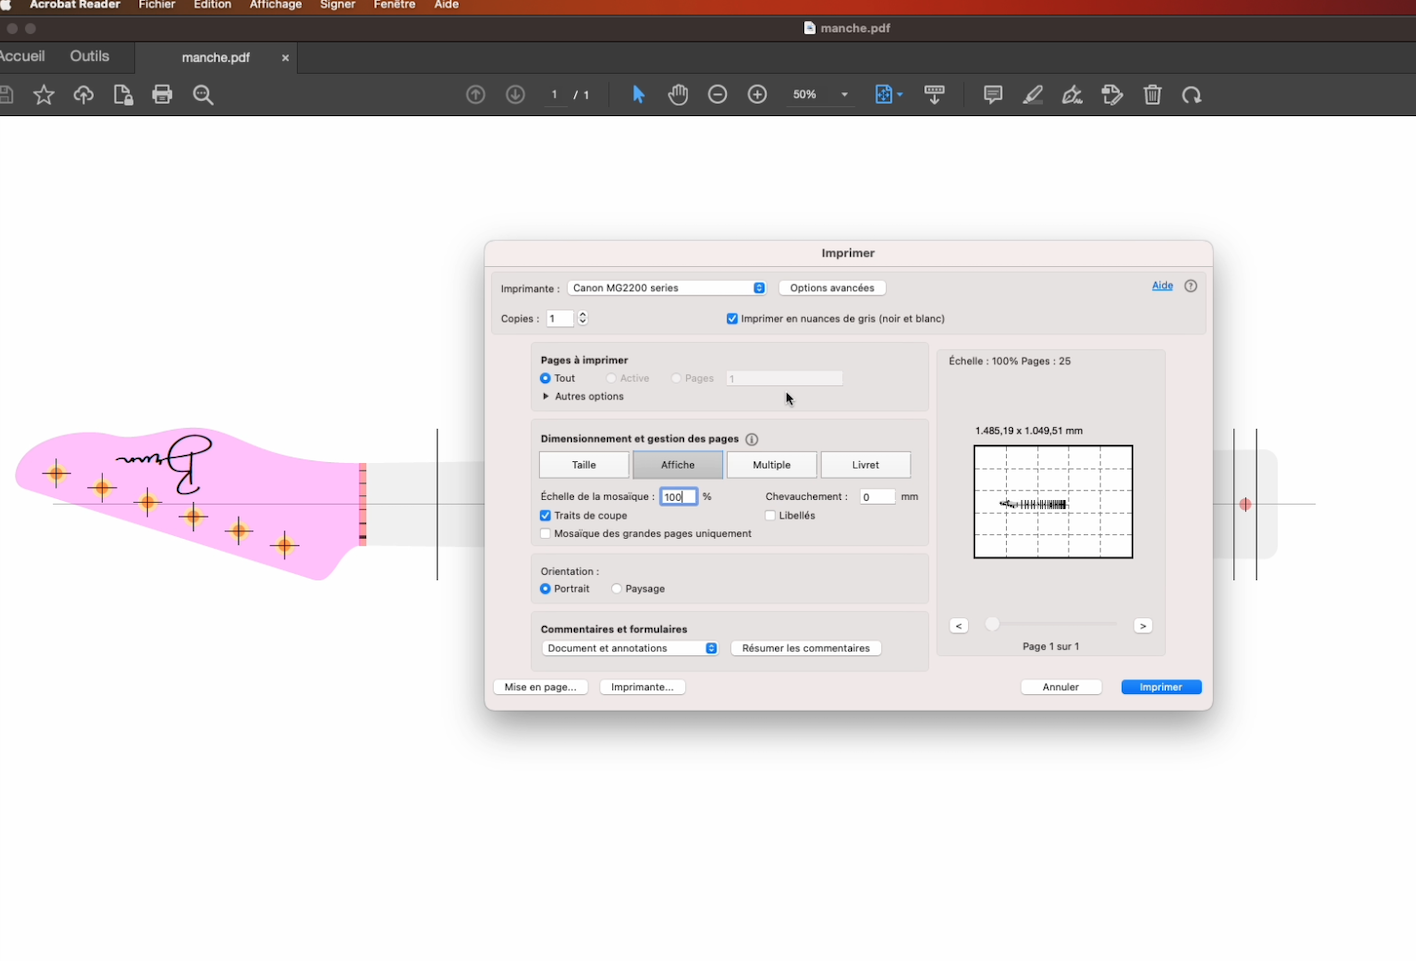Click the blue Imprimer button
The image size is (1416, 961).
tap(1161, 687)
